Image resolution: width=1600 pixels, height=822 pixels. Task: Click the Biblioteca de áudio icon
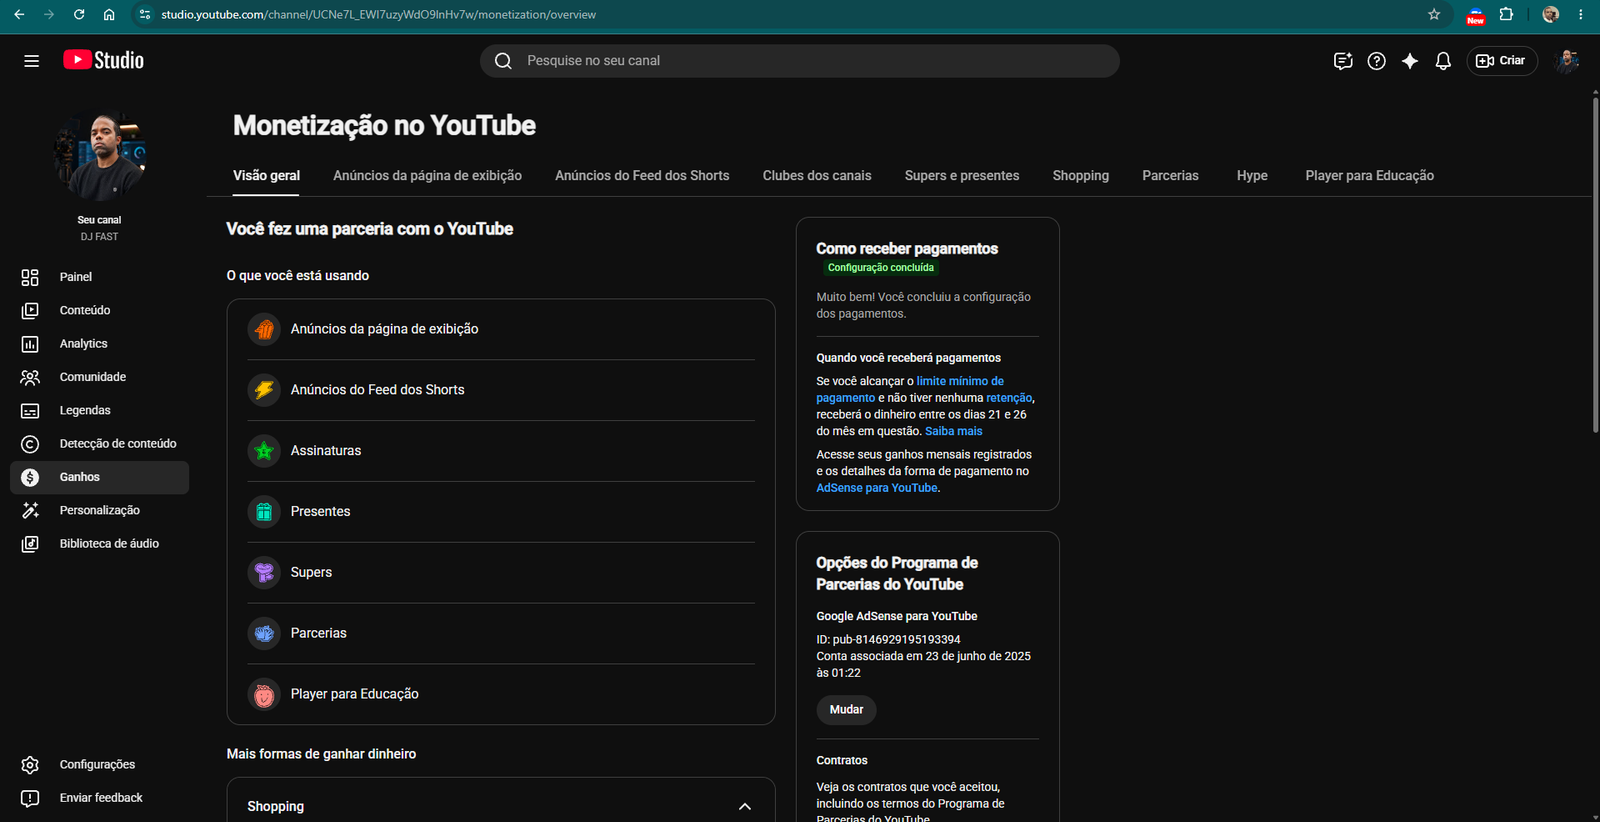point(30,544)
